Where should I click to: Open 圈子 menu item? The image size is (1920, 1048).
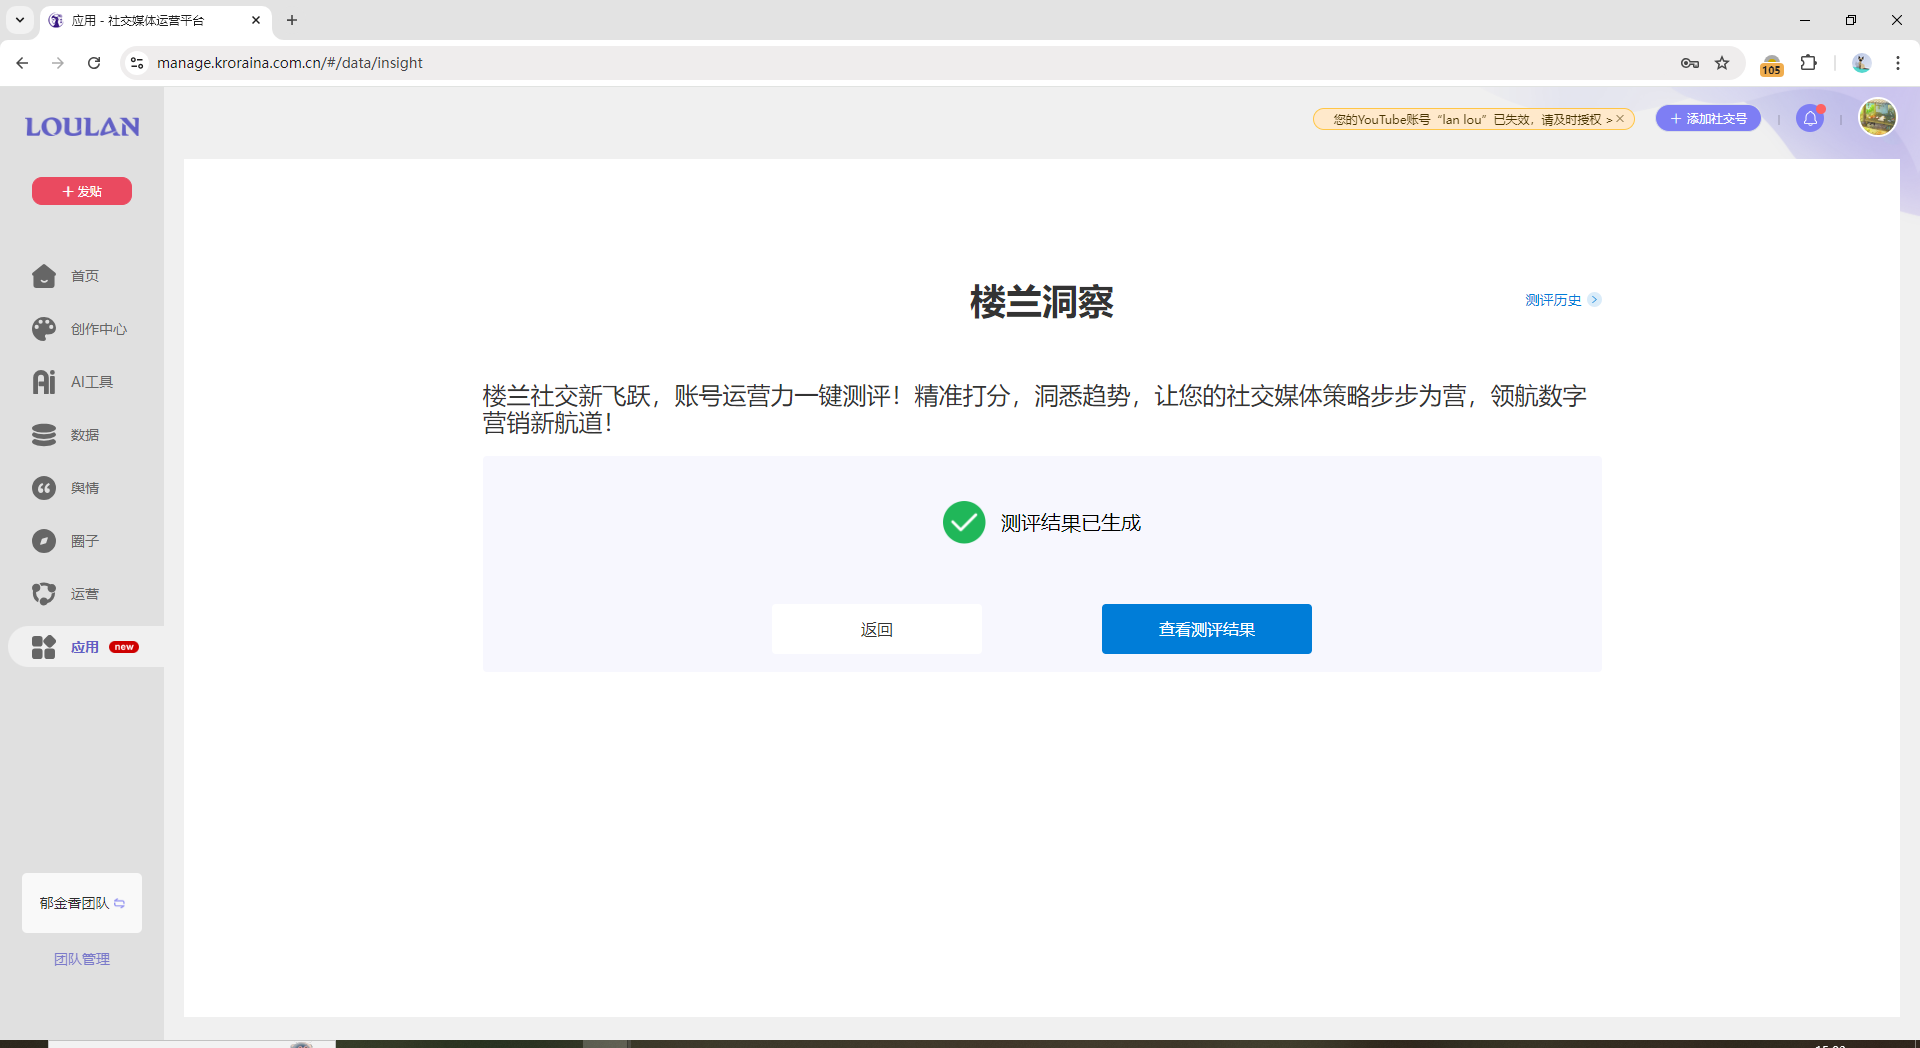(x=85, y=541)
